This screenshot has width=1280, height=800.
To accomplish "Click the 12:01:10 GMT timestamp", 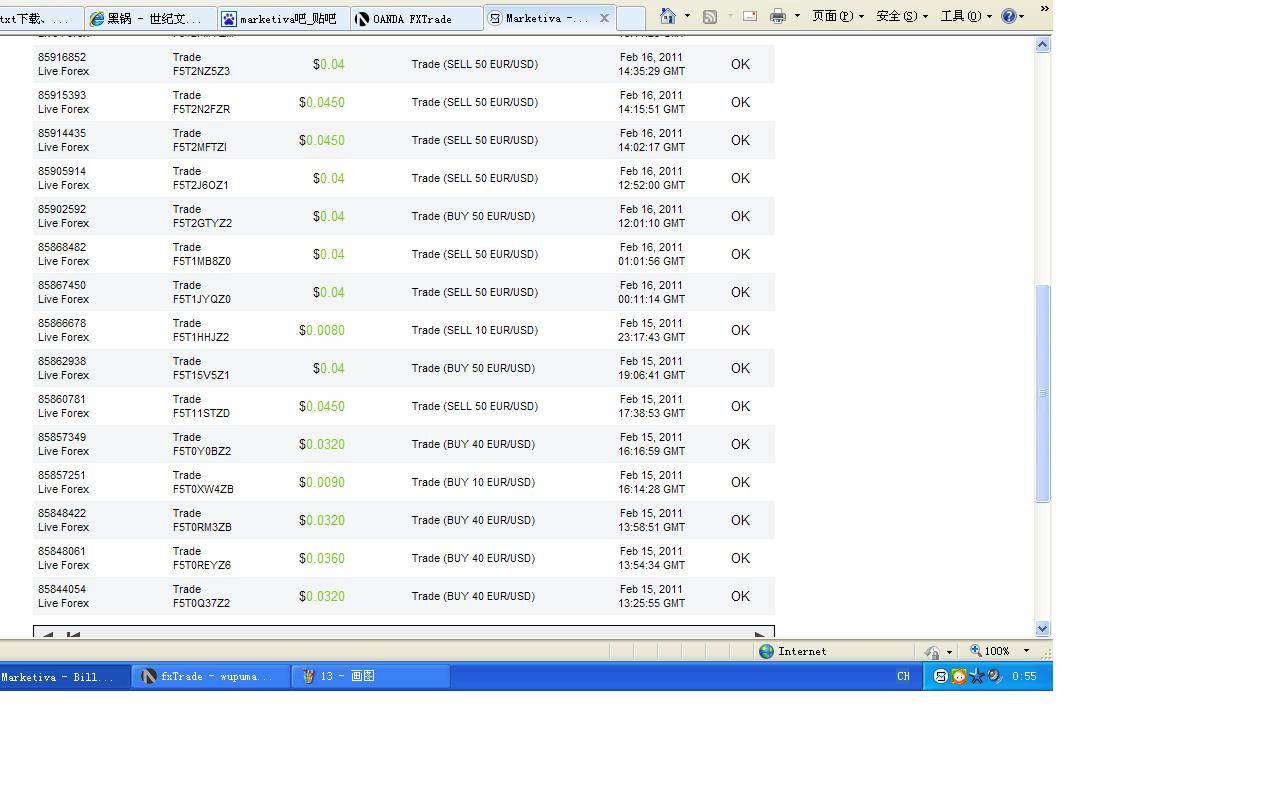I will click(651, 223).
